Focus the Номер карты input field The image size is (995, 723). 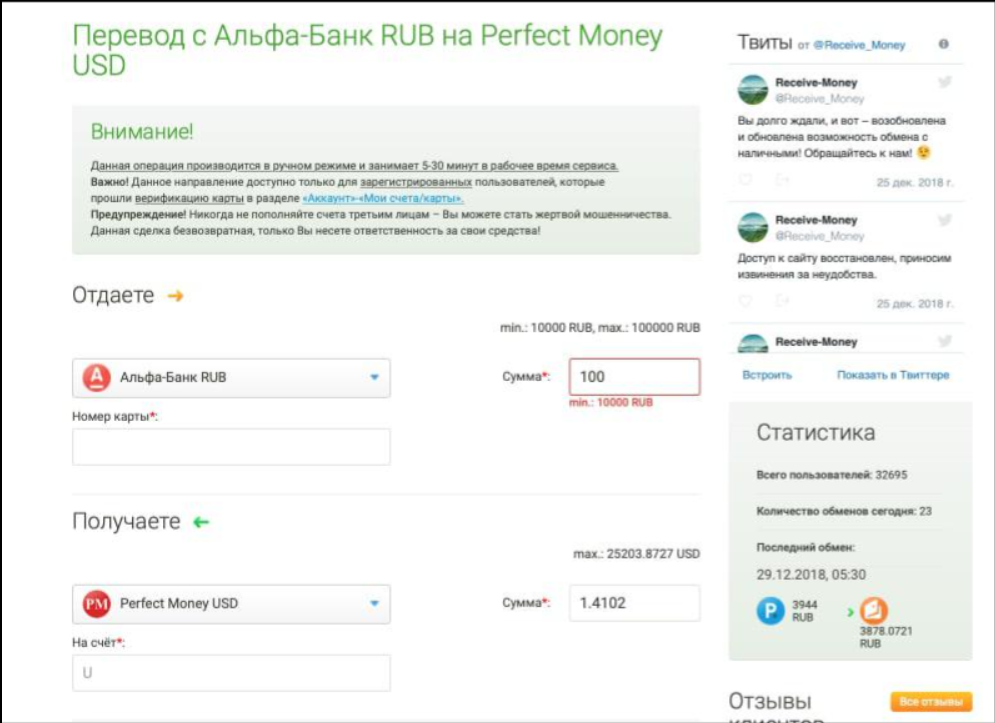231,447
